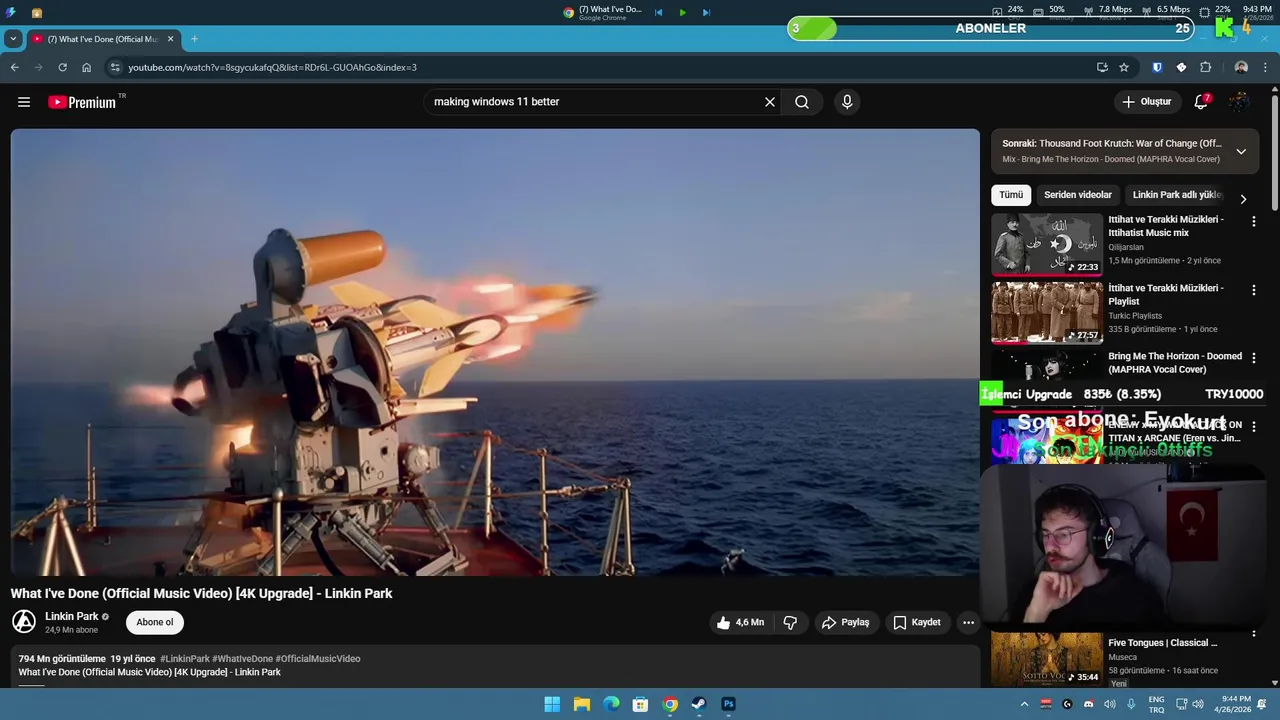This screenshot has height=720, width=1280.
Task: Open Ittihat Playlist thumbnail
Action: click(x=1047, y=312)
